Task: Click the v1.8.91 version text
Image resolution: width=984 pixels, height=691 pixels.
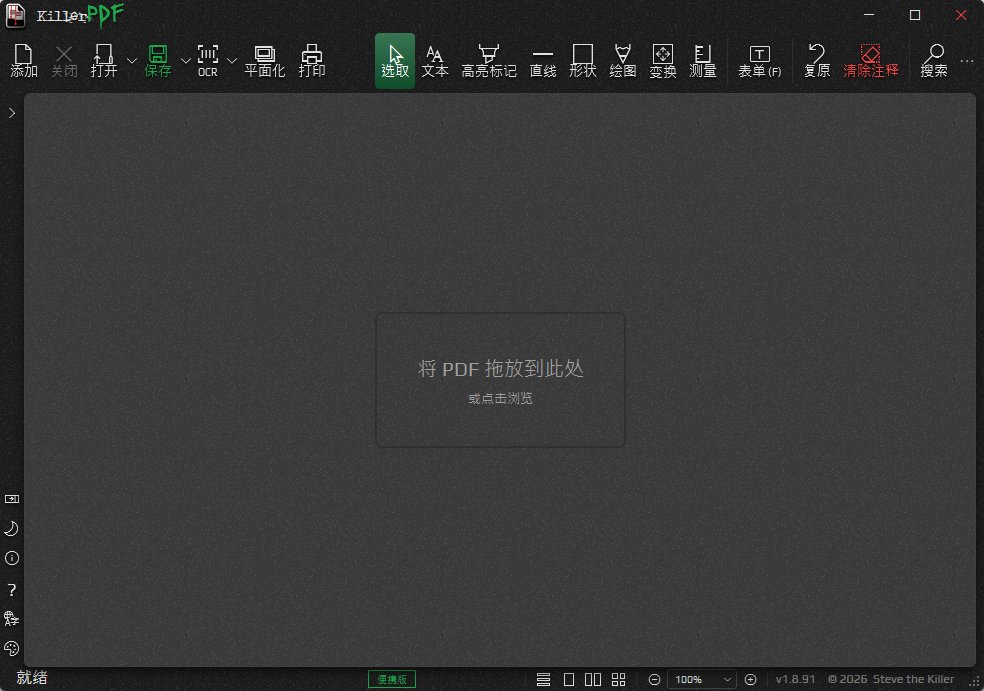Action: point(795,679)
